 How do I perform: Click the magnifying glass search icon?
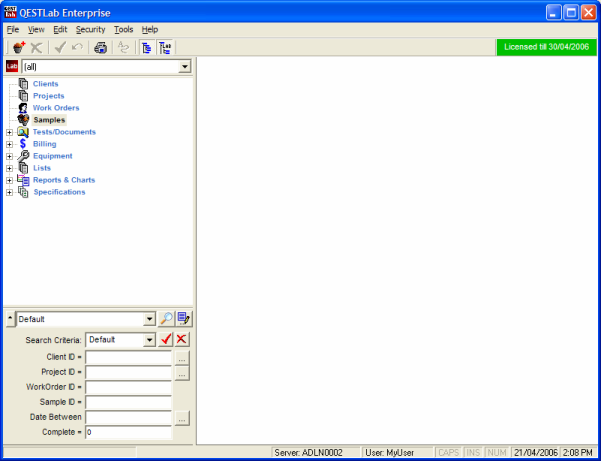coord(166,319)
